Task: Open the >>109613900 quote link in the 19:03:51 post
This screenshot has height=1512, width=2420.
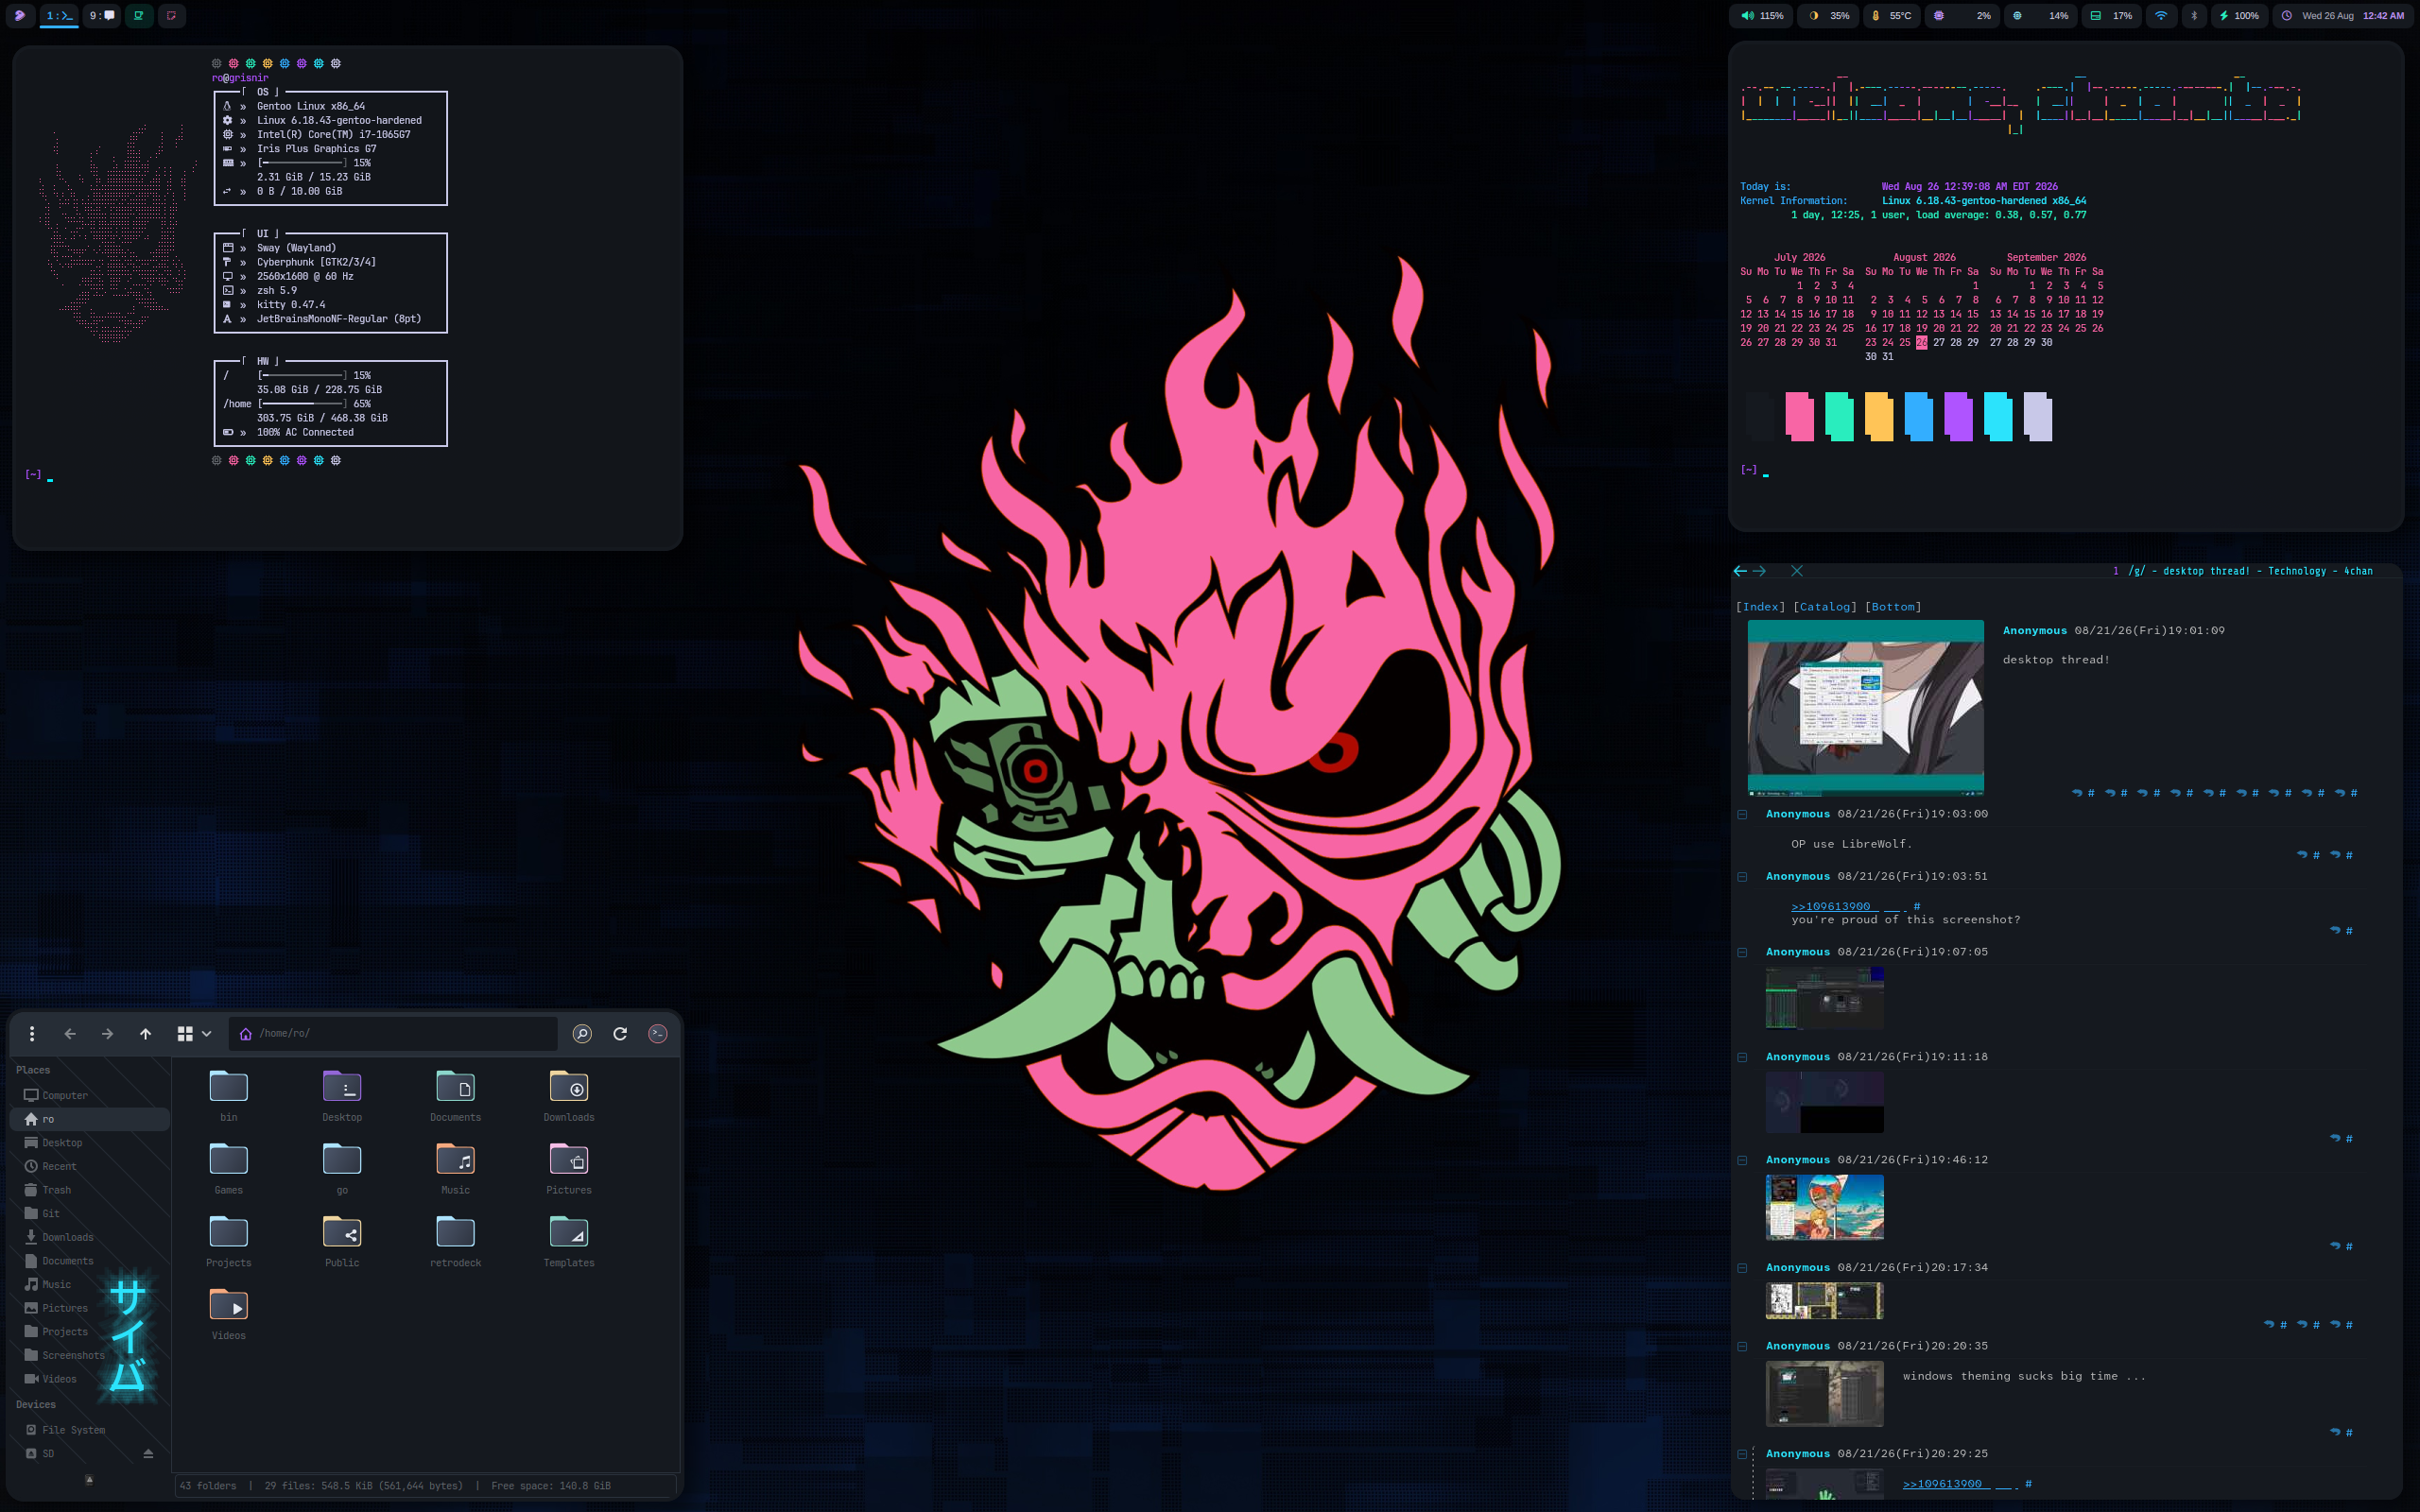Action: point(1830,906)
